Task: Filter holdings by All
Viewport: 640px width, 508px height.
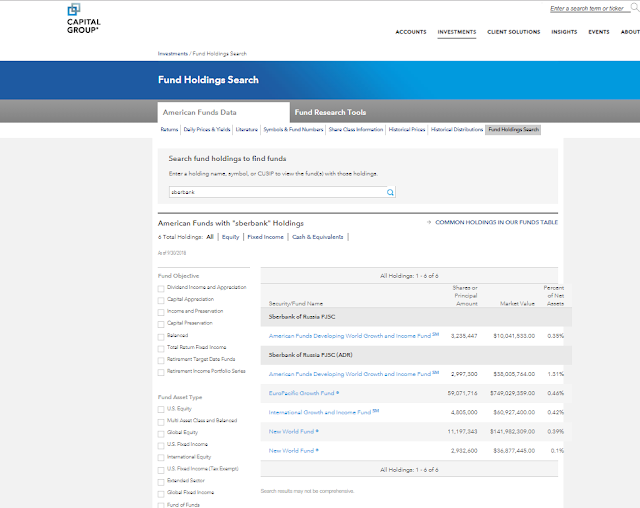Action: [210, 237]
